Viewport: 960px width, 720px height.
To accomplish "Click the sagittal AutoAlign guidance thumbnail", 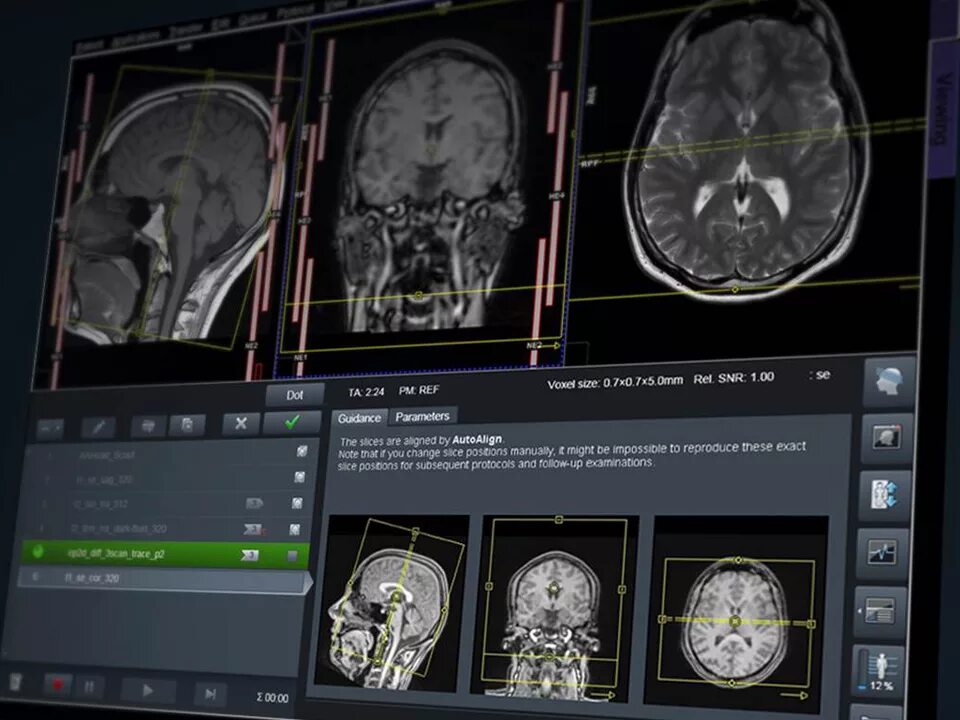I will (x=391, y=601).
